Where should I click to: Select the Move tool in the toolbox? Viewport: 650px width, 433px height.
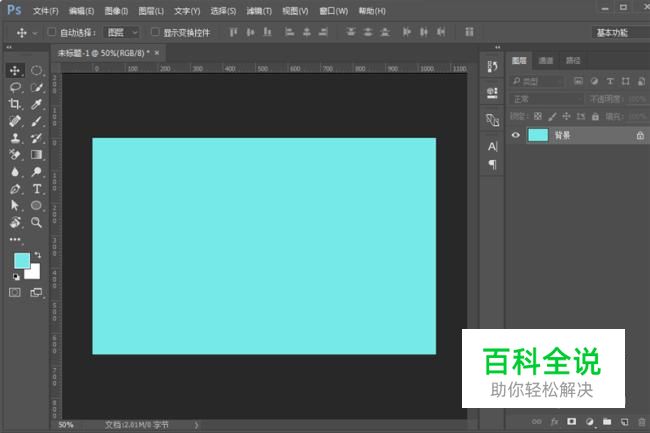click(x=15, y=71)
